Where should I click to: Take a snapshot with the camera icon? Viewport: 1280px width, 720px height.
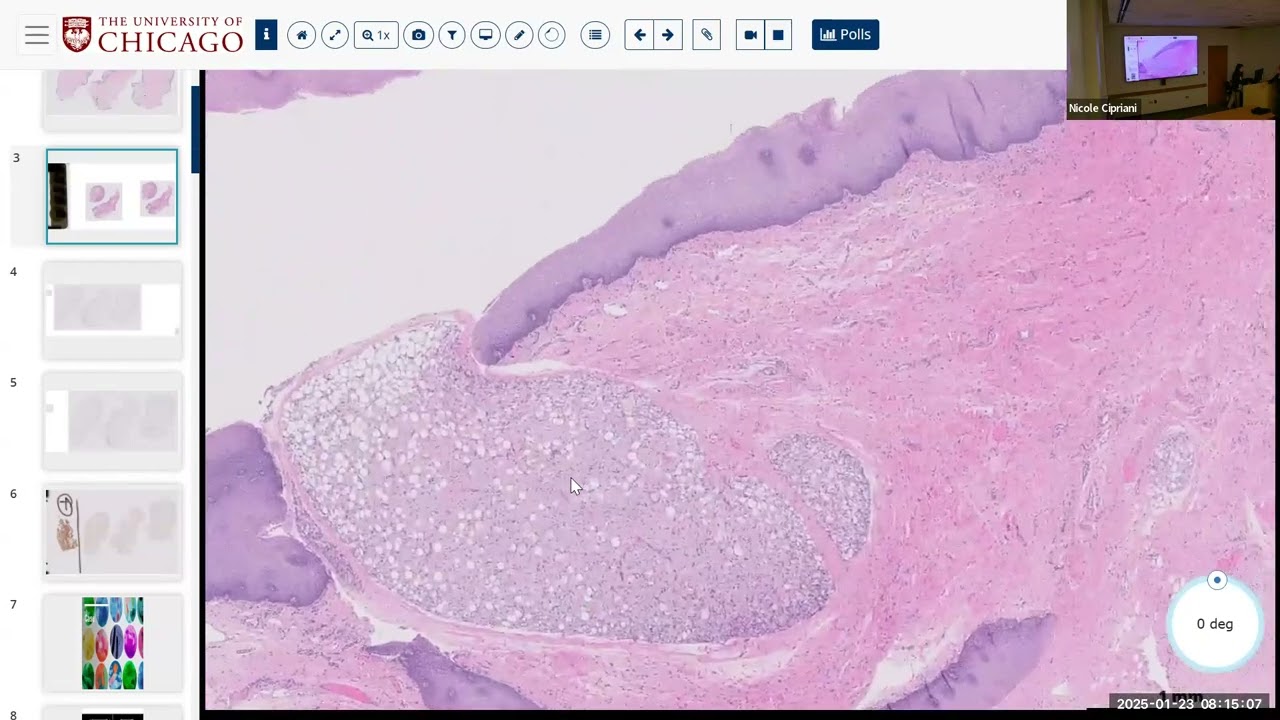pyautogui.click(x=418, y=35)
